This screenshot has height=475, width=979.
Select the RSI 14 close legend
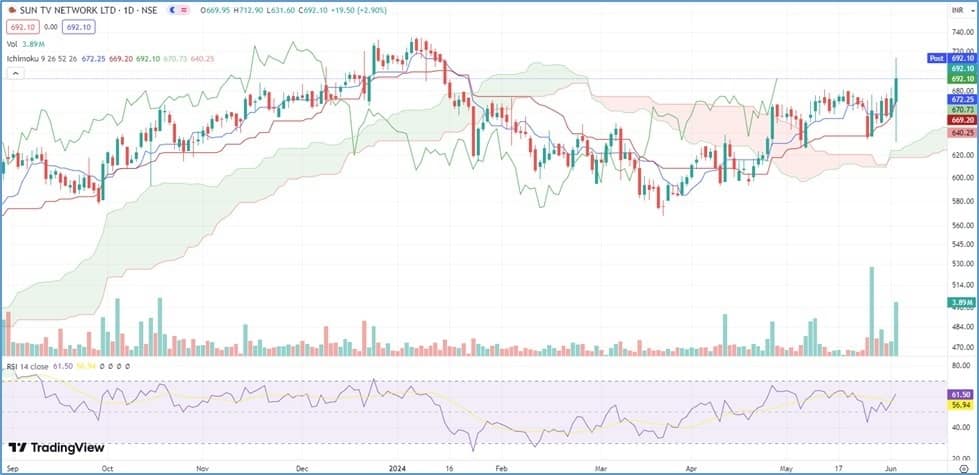tap(28, 365)
